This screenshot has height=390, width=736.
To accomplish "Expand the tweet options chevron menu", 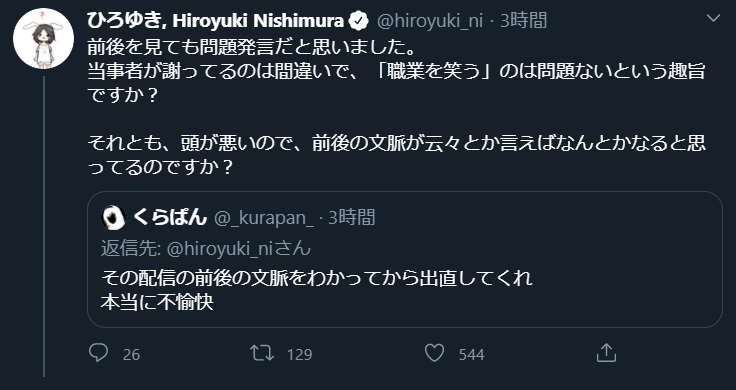I will [x=713, y=18].
